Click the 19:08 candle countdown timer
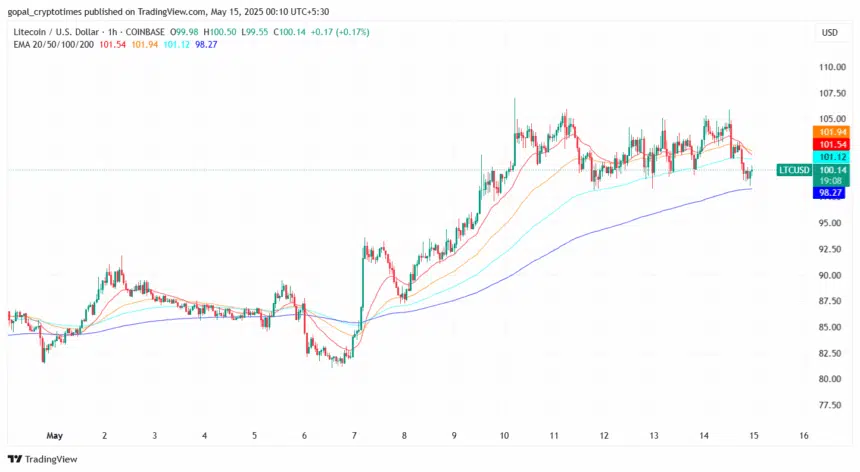 click(x=831, y=181)
